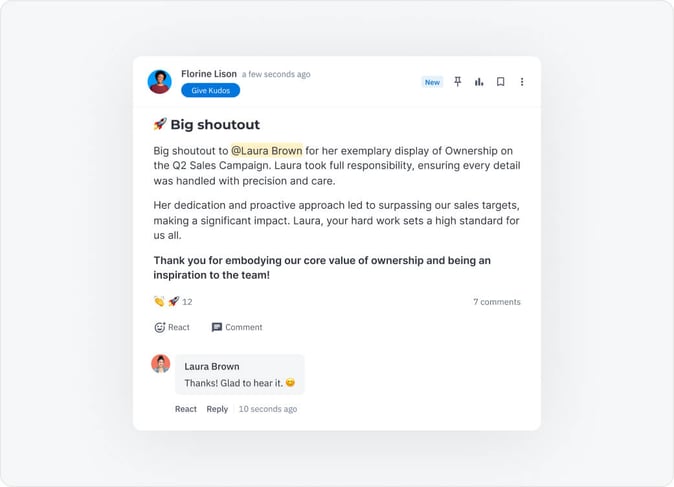
Task: Click the @Laura Brown mention
Action: point(267,151)
